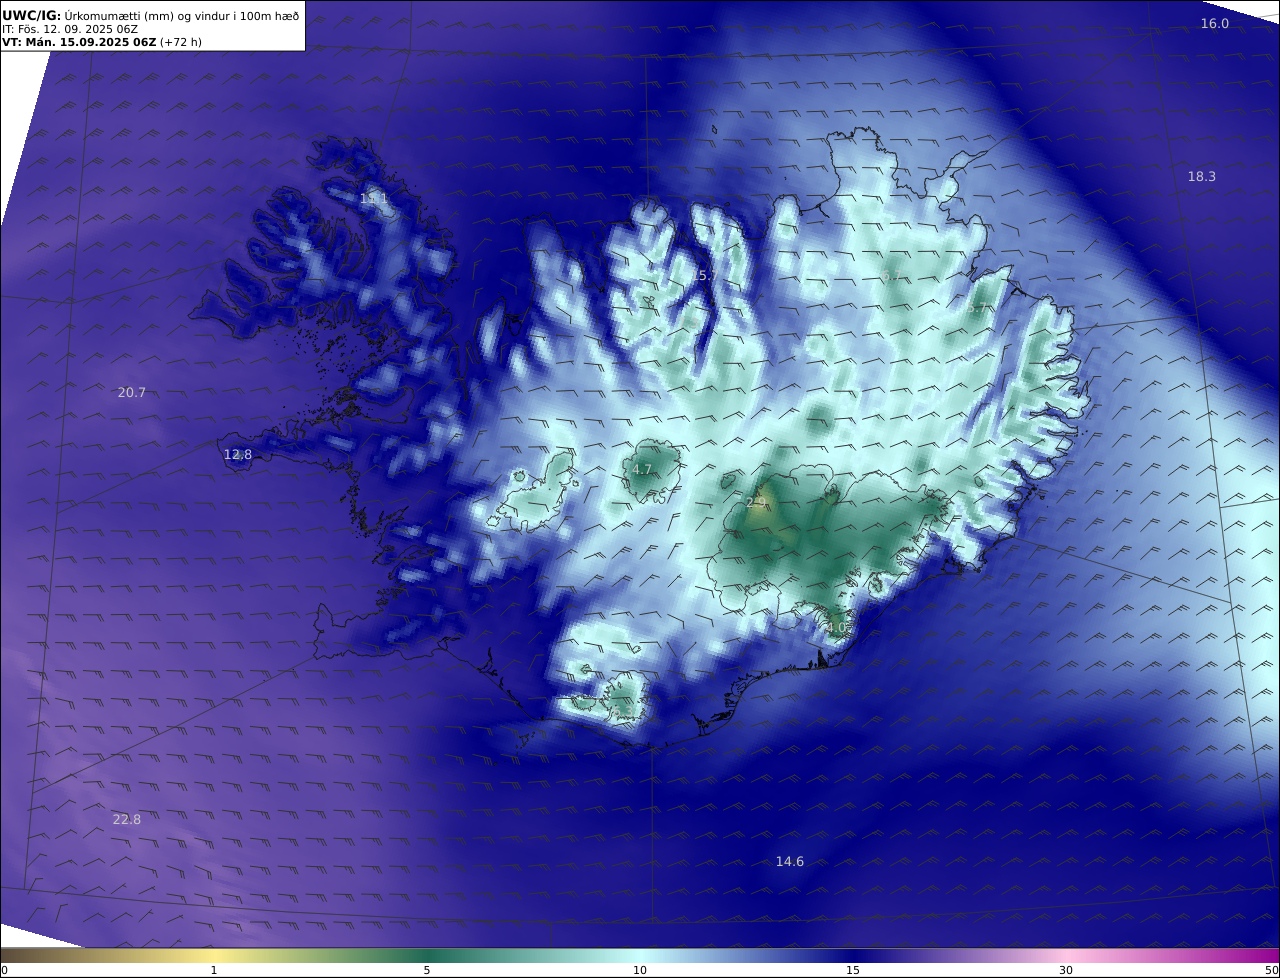Click the 14.6 value south of Iceland
This screenshot has height=978, width=1280.
pos(790,862)
